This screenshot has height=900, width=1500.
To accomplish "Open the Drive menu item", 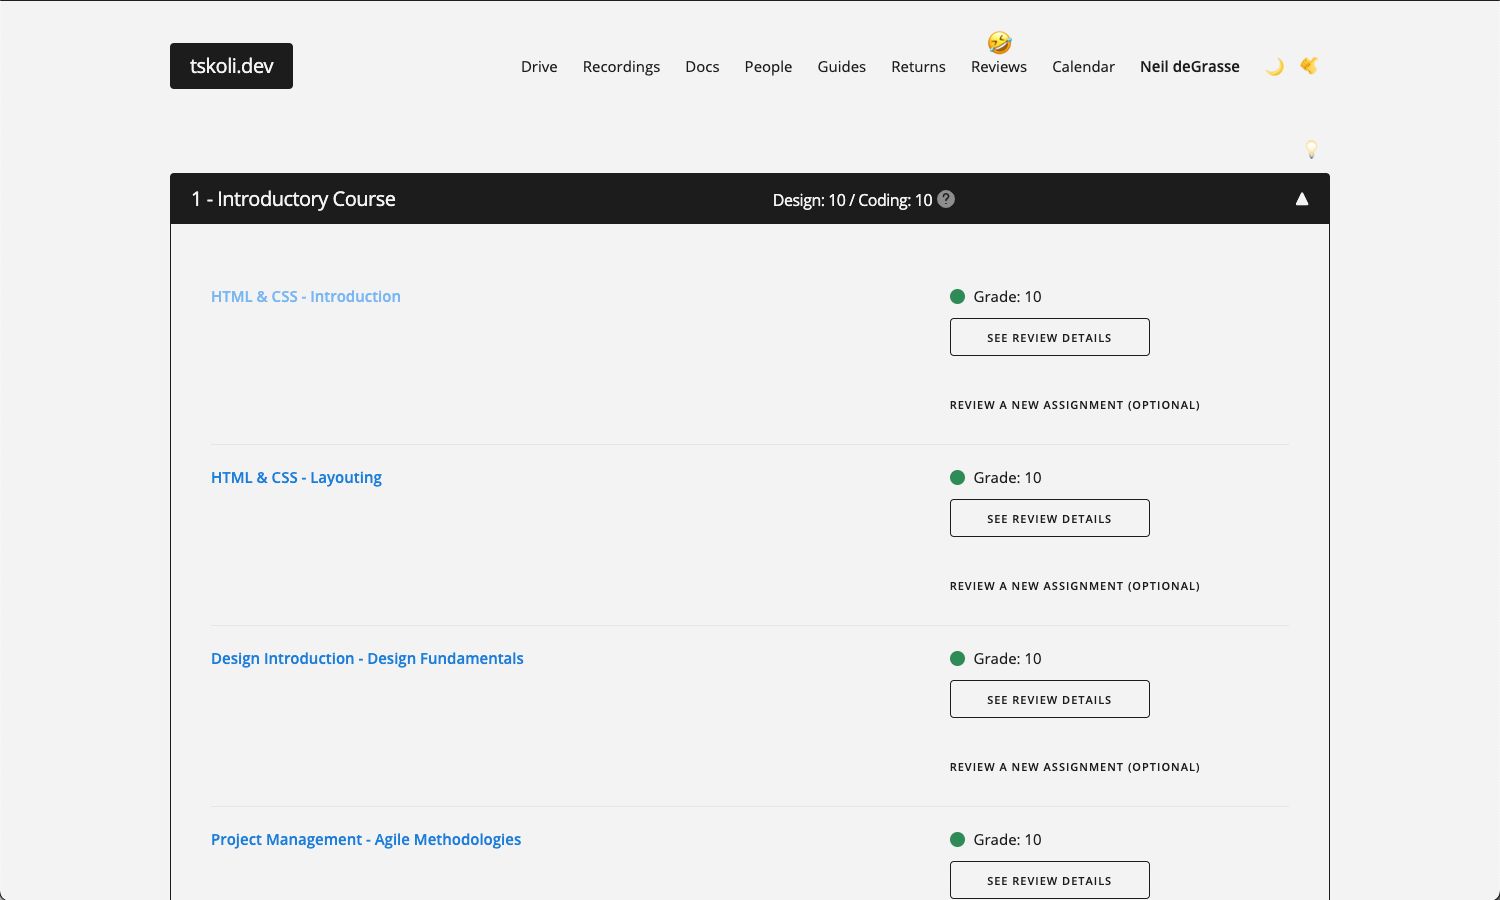I will point(539,67).
